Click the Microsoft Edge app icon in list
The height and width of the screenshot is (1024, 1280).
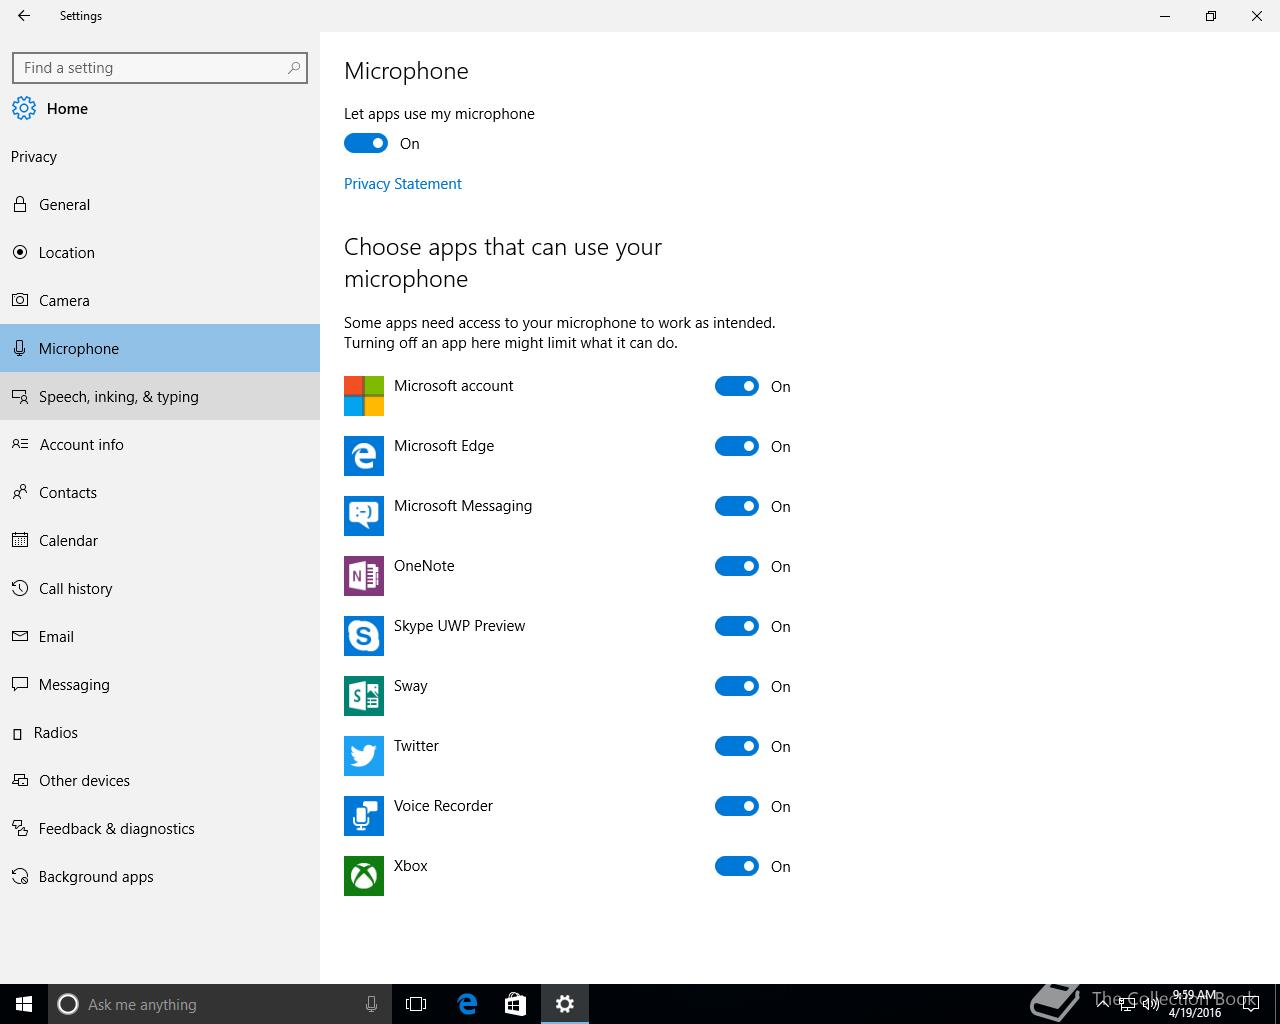[364, 456]
